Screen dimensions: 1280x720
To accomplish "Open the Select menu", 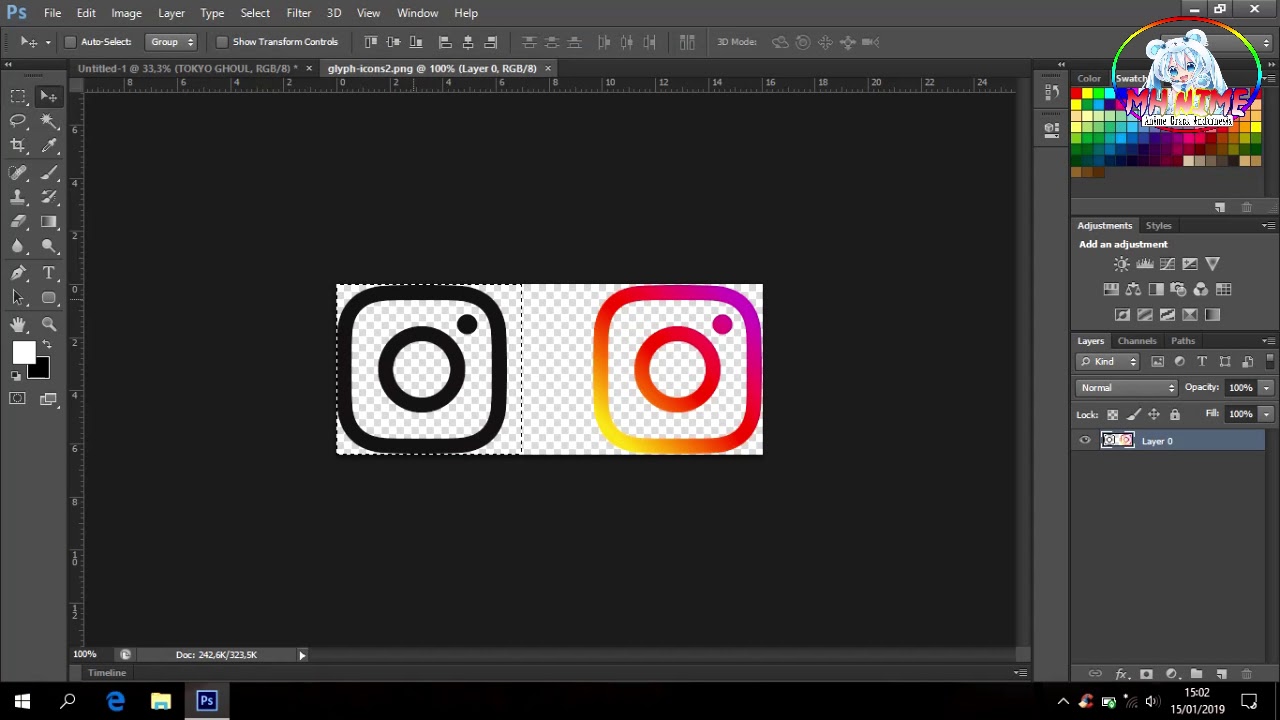I will pyautogui.click(x=255, y=13).
